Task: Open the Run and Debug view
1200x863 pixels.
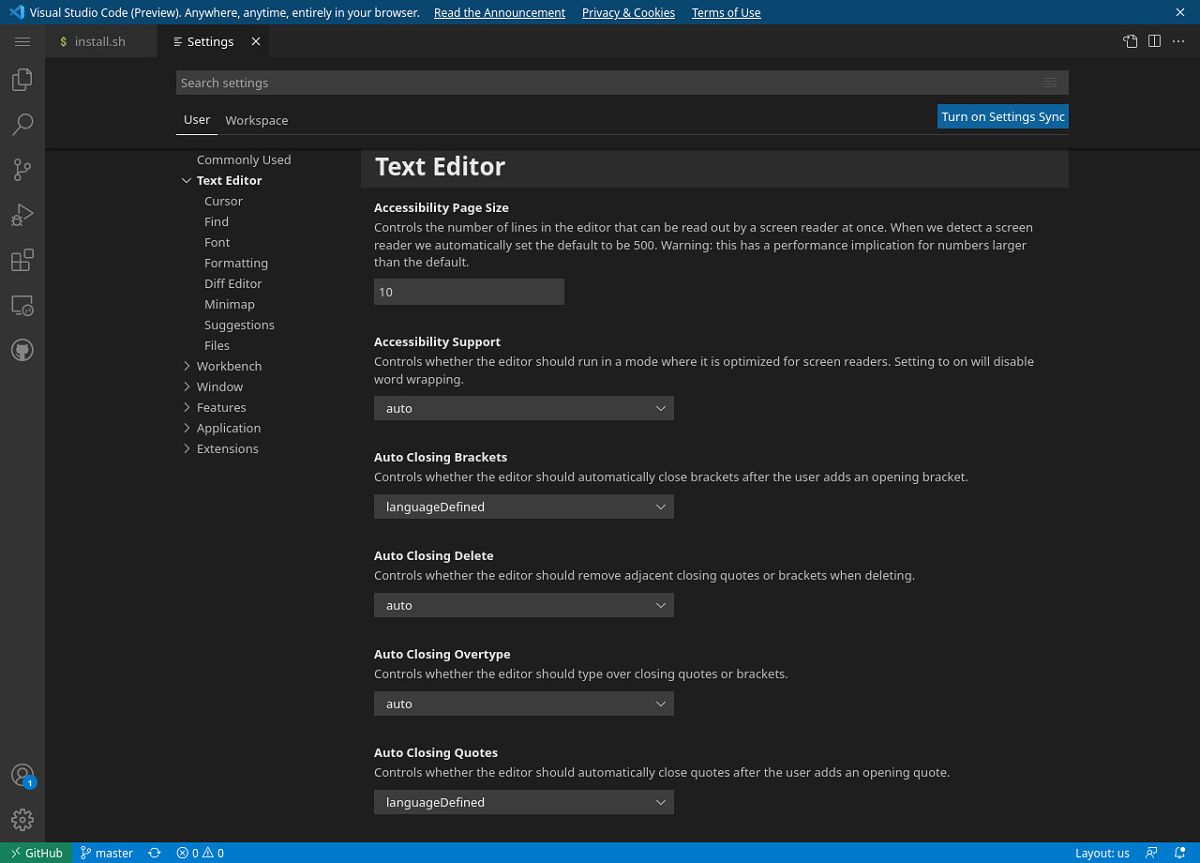Action: click(22, 215)
